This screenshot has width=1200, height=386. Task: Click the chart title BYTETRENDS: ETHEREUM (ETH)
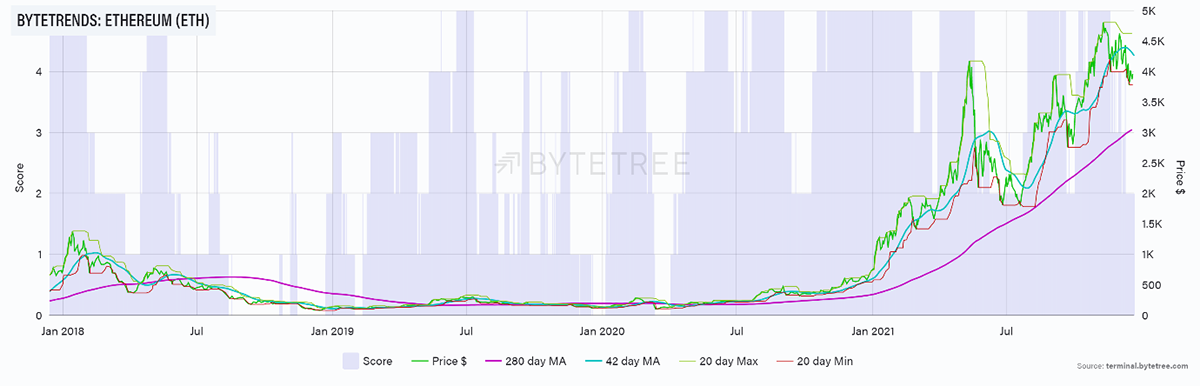(113, 20)
